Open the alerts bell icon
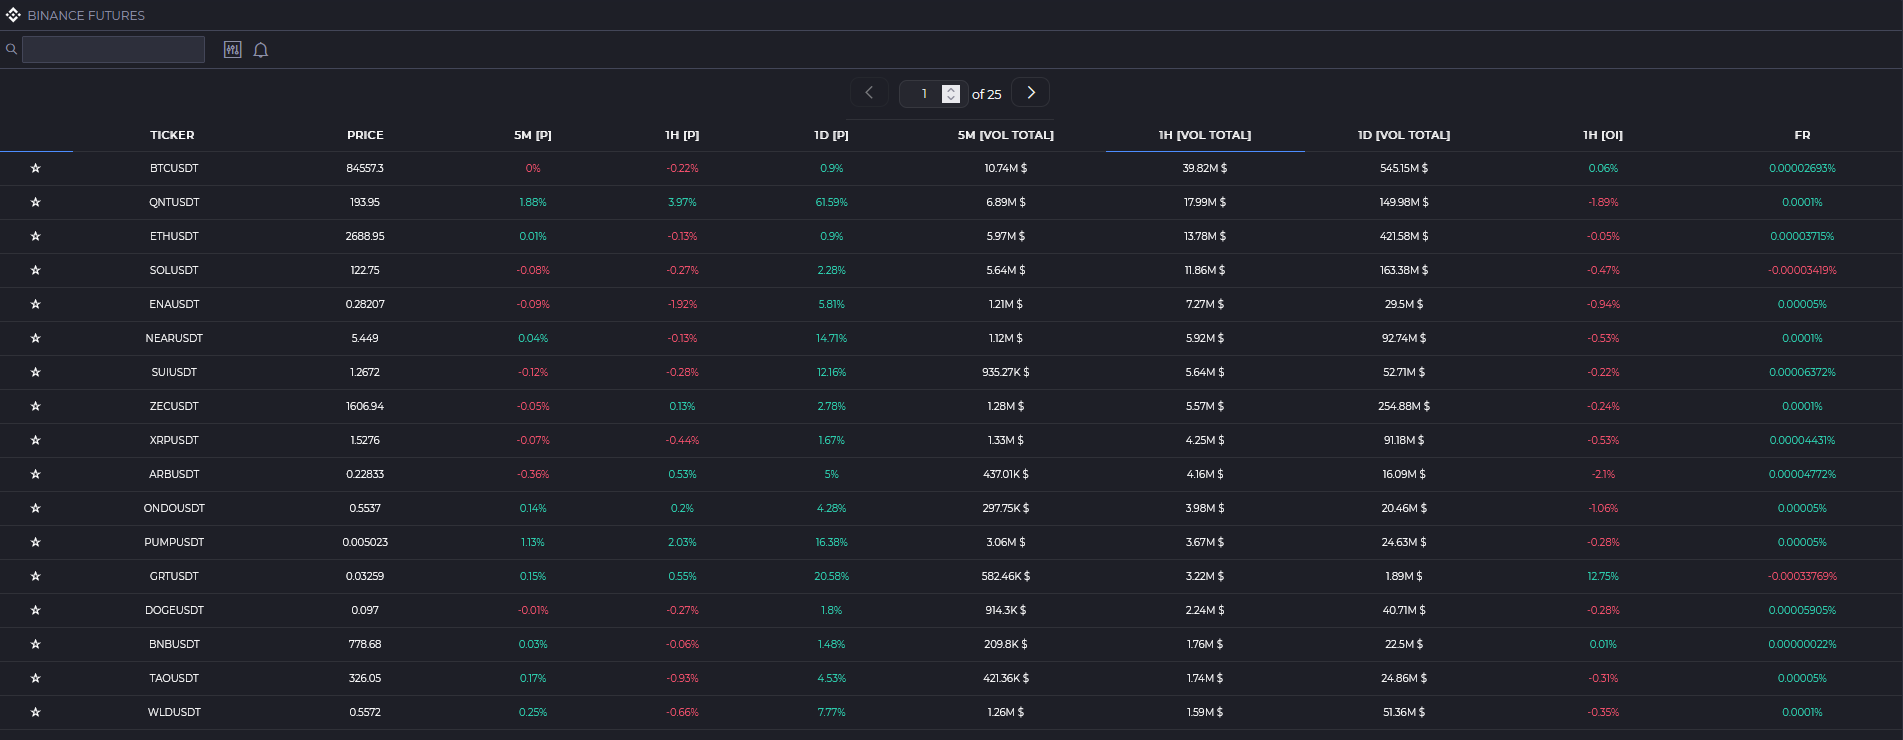Screen dimensions: 1903x740 pyautogui.click(x=261, y=50)
